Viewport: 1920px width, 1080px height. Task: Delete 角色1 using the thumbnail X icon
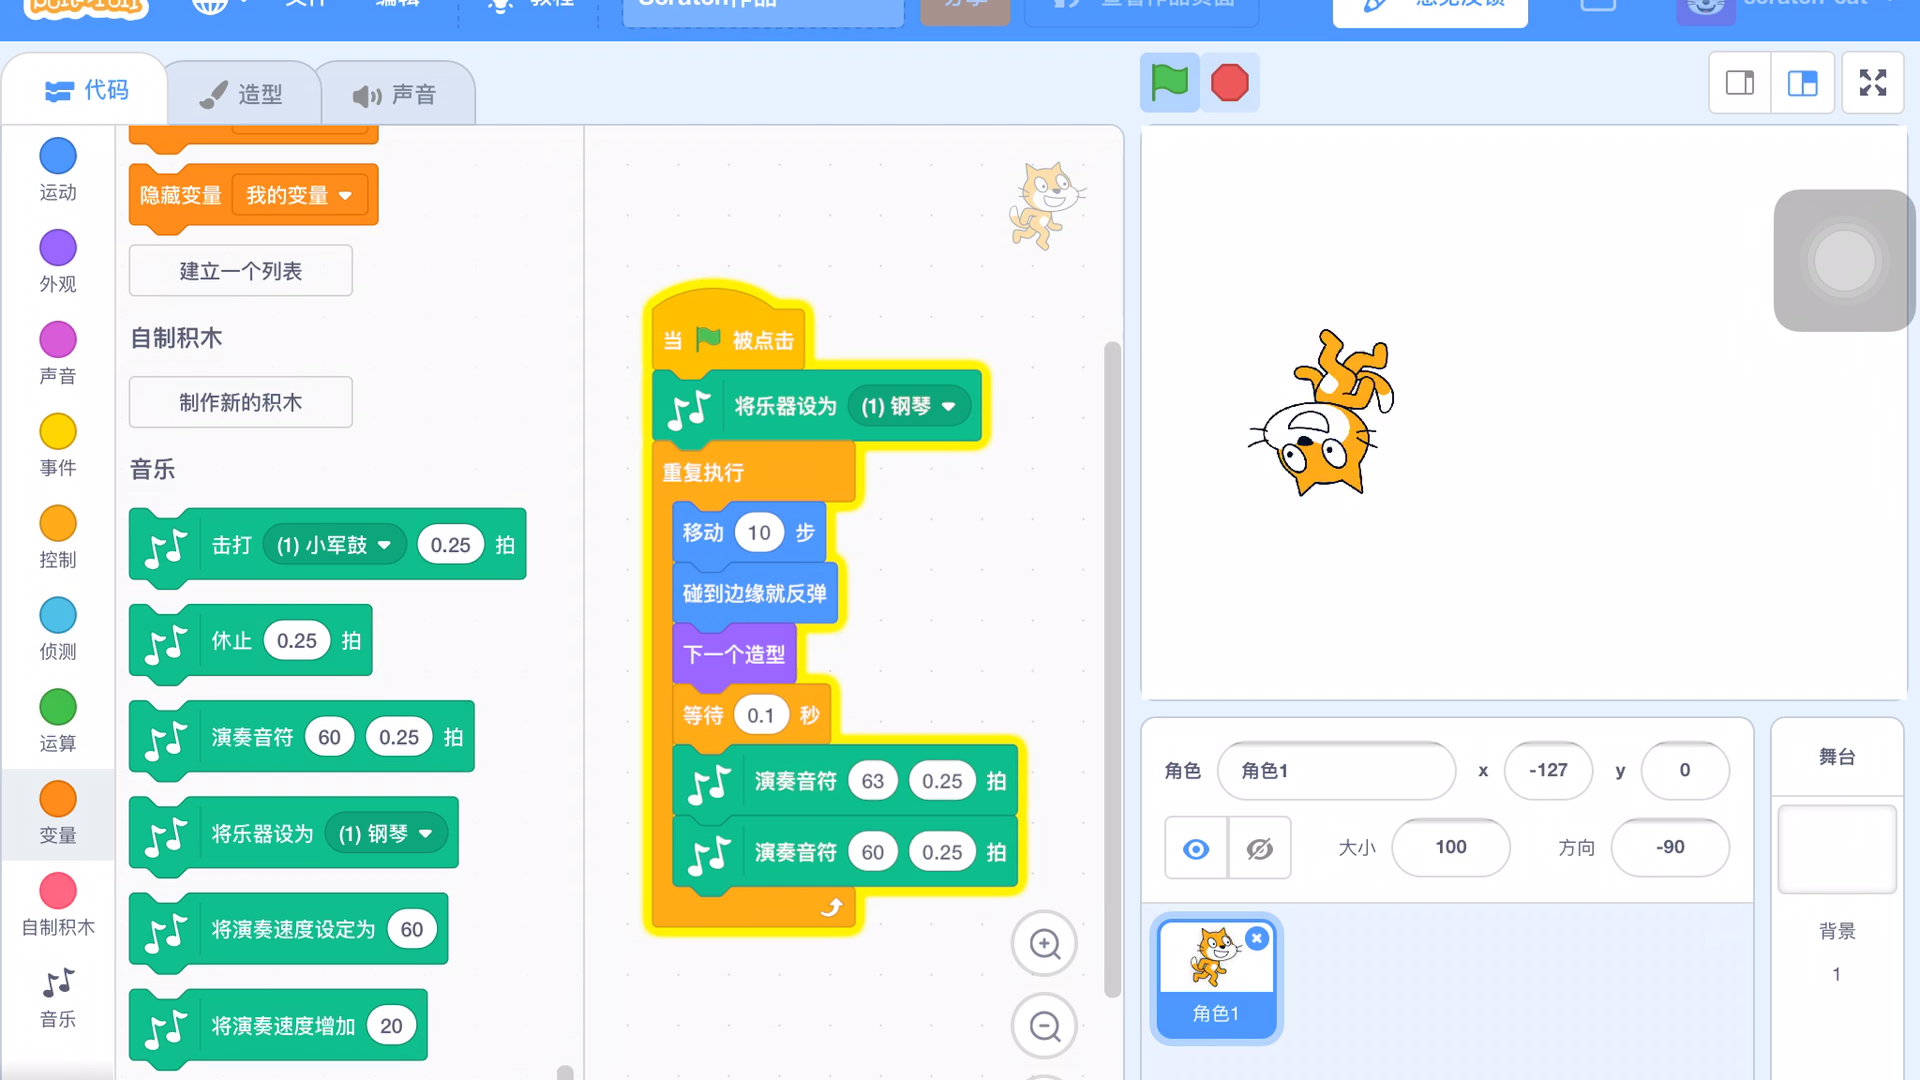pyautogui.click(x=1257, y=938)
